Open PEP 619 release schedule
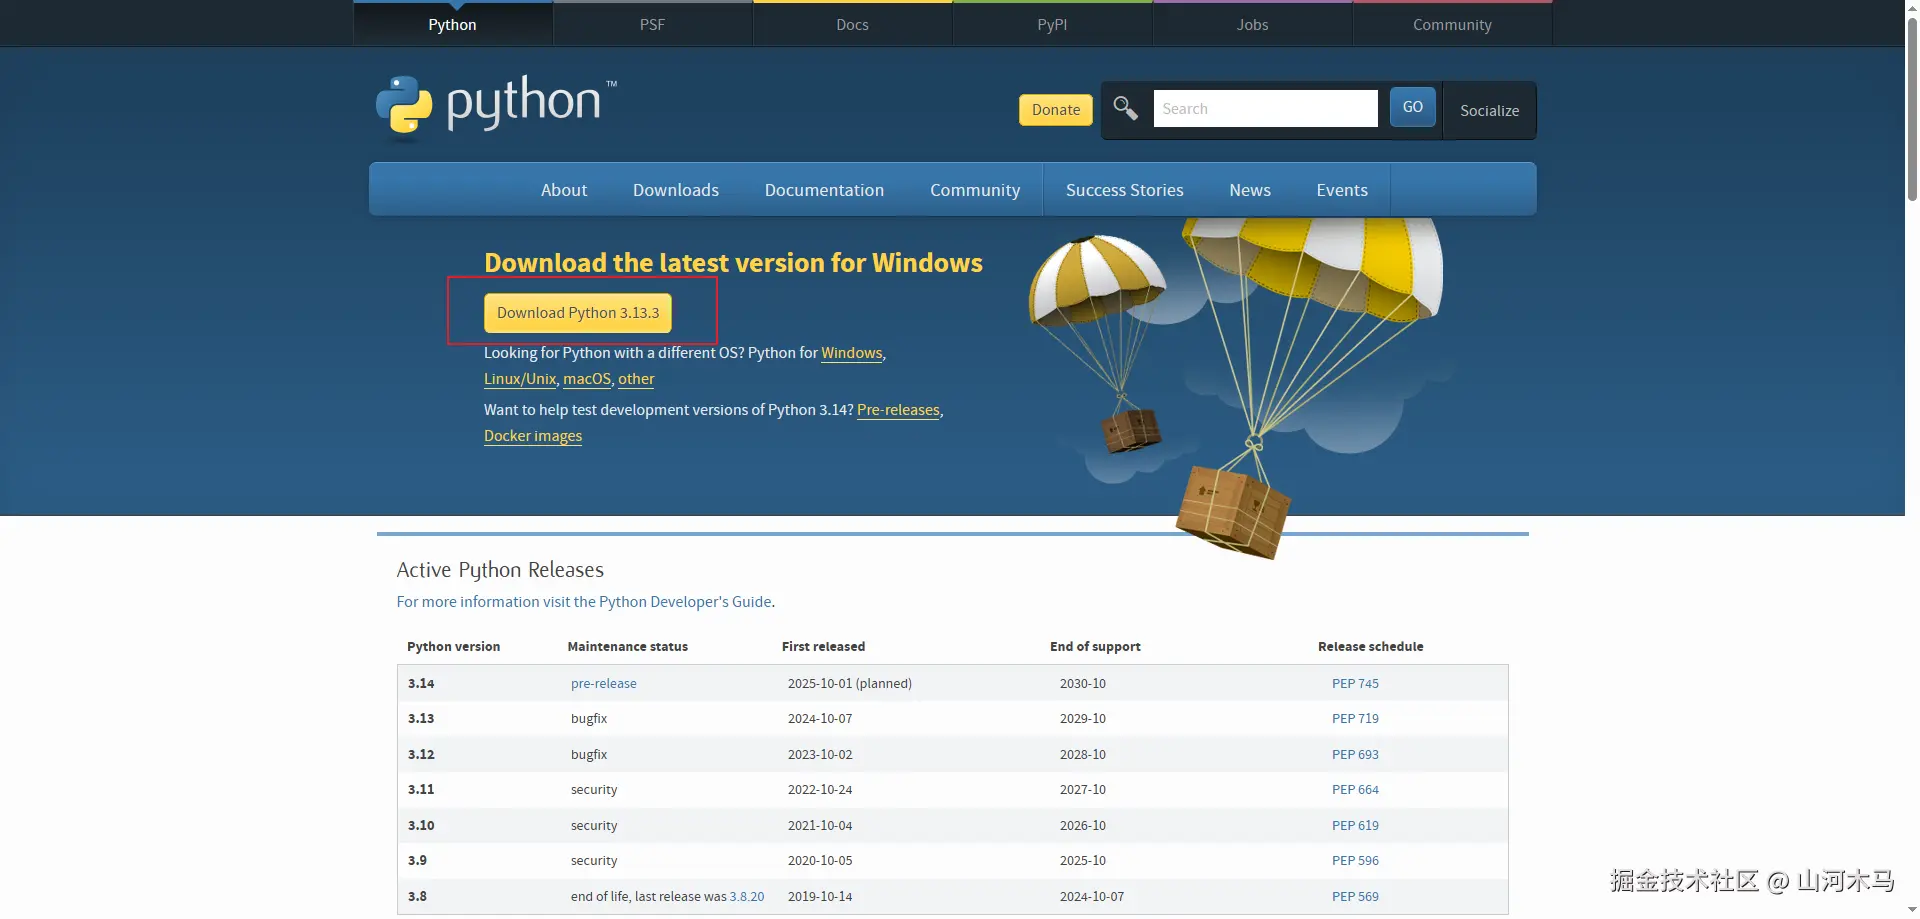1920x919 pixels. tap(1355, 826)
